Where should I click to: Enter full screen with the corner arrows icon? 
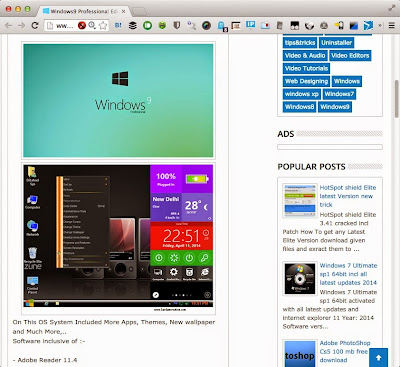point(391,9)
